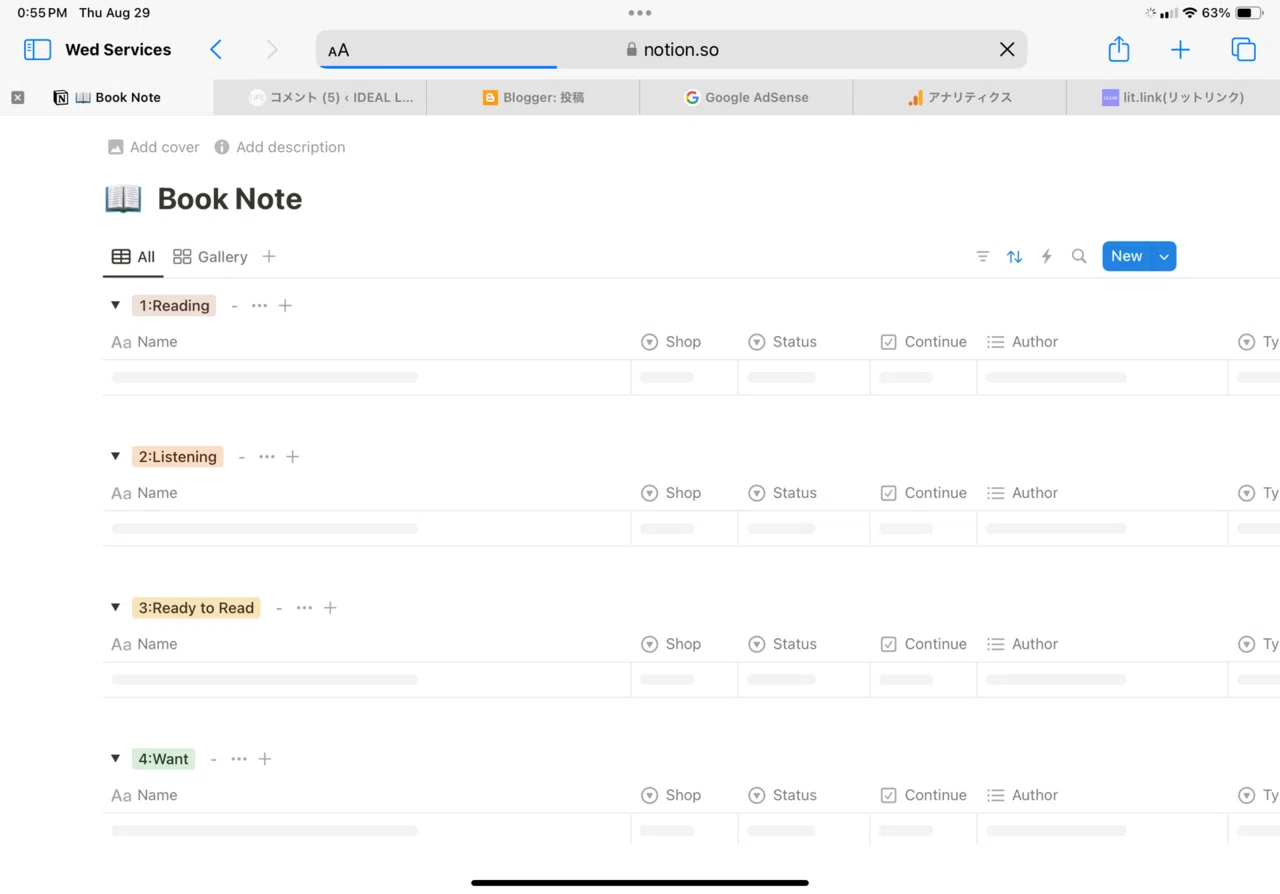Show the tab overview grid
Viewport: 1280px width, 894px height.
[1243, 50]
